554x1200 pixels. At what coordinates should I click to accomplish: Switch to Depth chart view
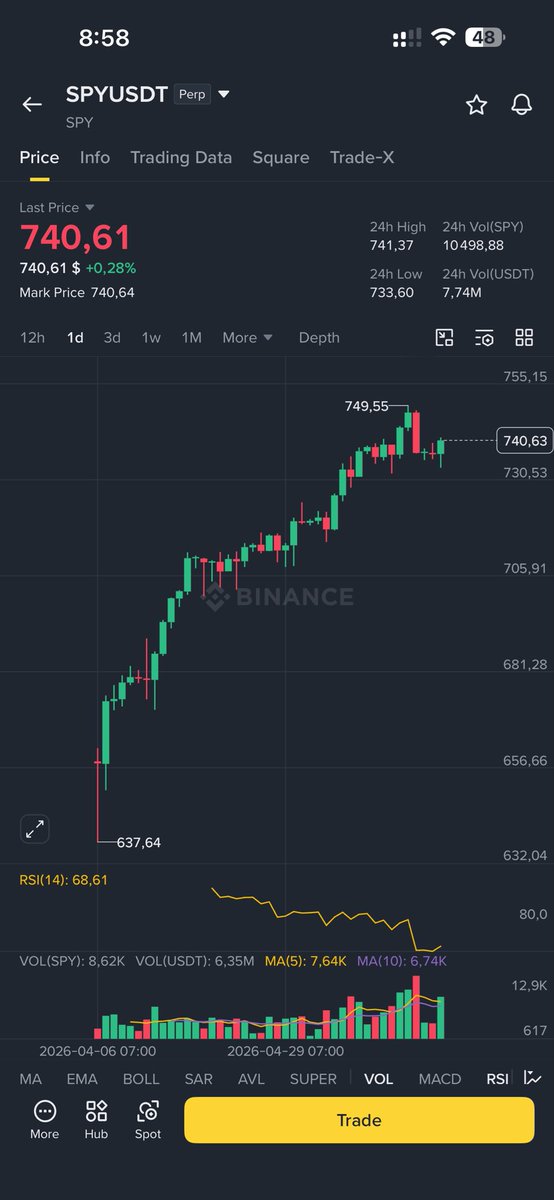pos(319,337)
